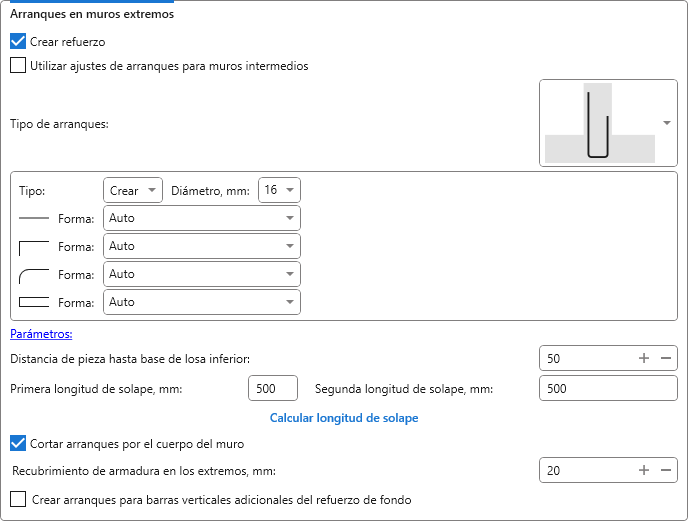
Task: Increase the Recubrimiento de armadura value
Action: click(644, 470)
